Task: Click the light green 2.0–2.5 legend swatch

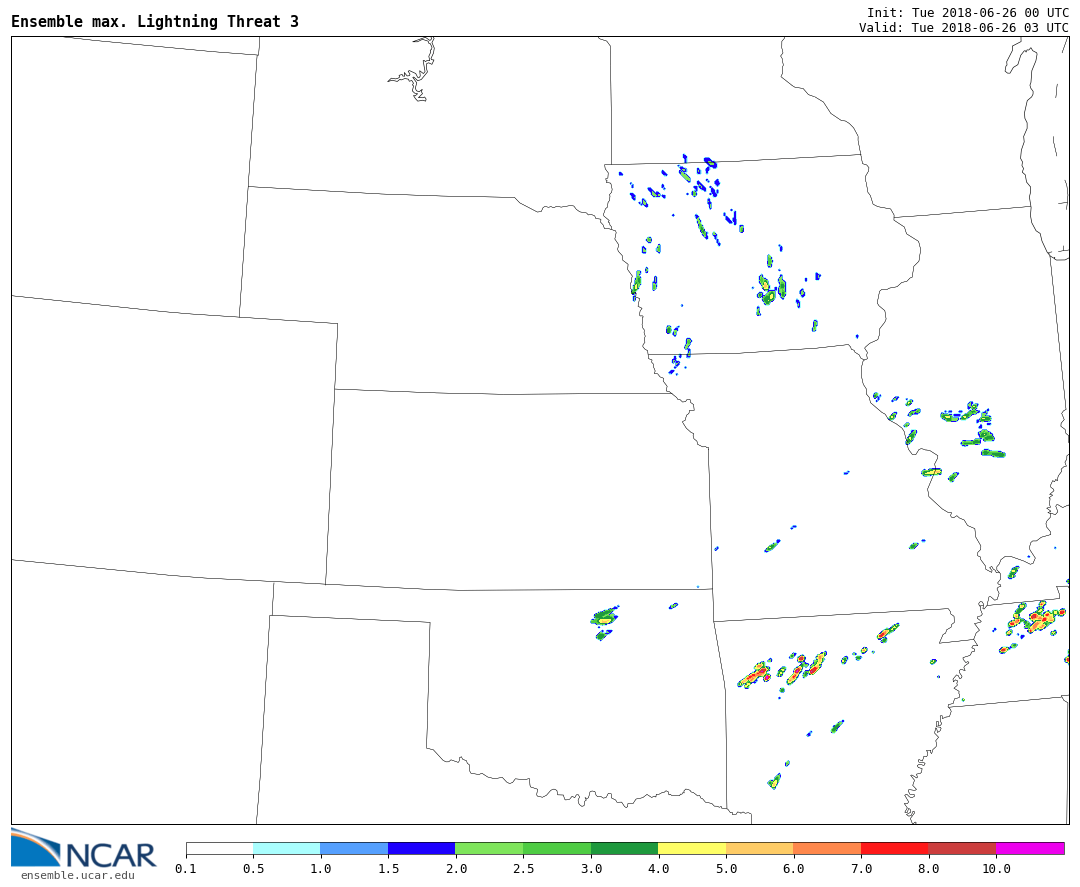Action: pos(488,848)
